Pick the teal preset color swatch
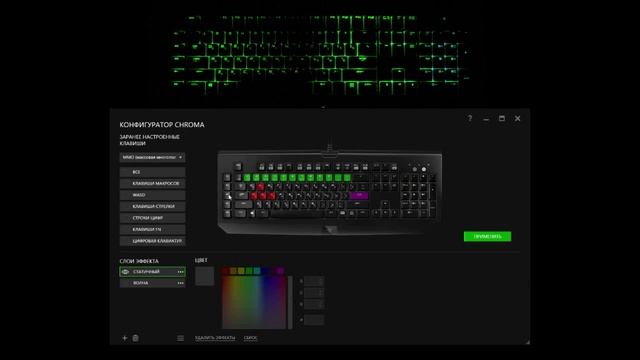Viewport: 640px width, 360px height. point(257,271)
